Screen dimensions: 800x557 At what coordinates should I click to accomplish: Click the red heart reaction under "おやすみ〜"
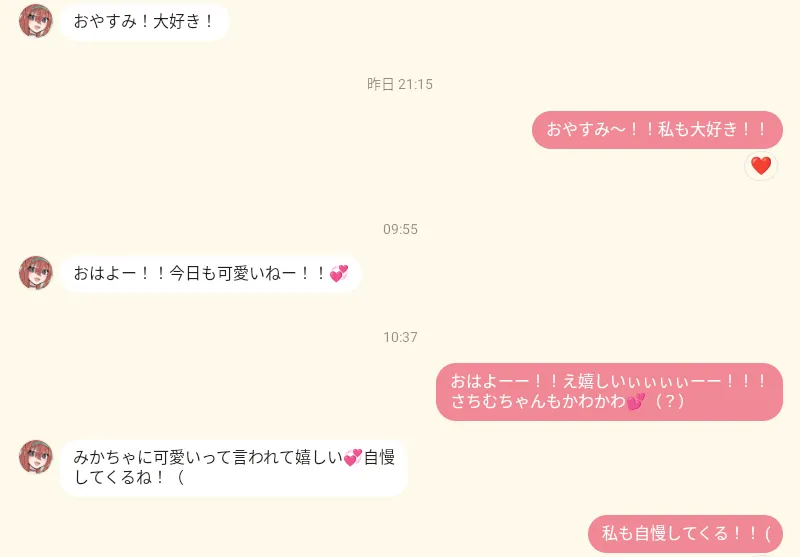pyautogui.click(x=761, y=166)
